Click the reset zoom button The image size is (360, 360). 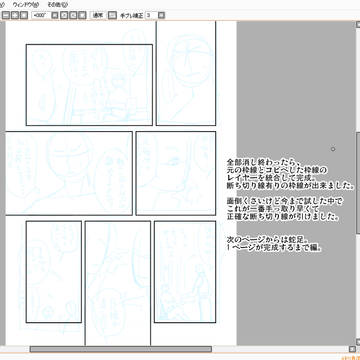24,15
